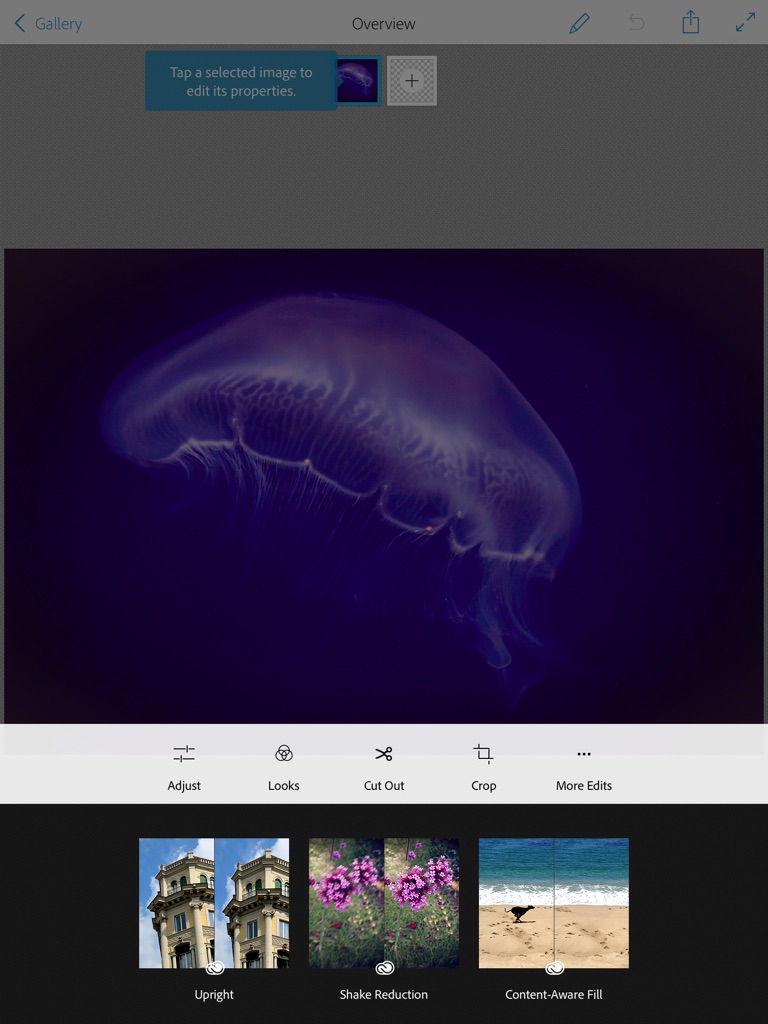Select the jellyfish layer thumbnail
Viewport: 768px width, 1024px height.
pos(358,81)
